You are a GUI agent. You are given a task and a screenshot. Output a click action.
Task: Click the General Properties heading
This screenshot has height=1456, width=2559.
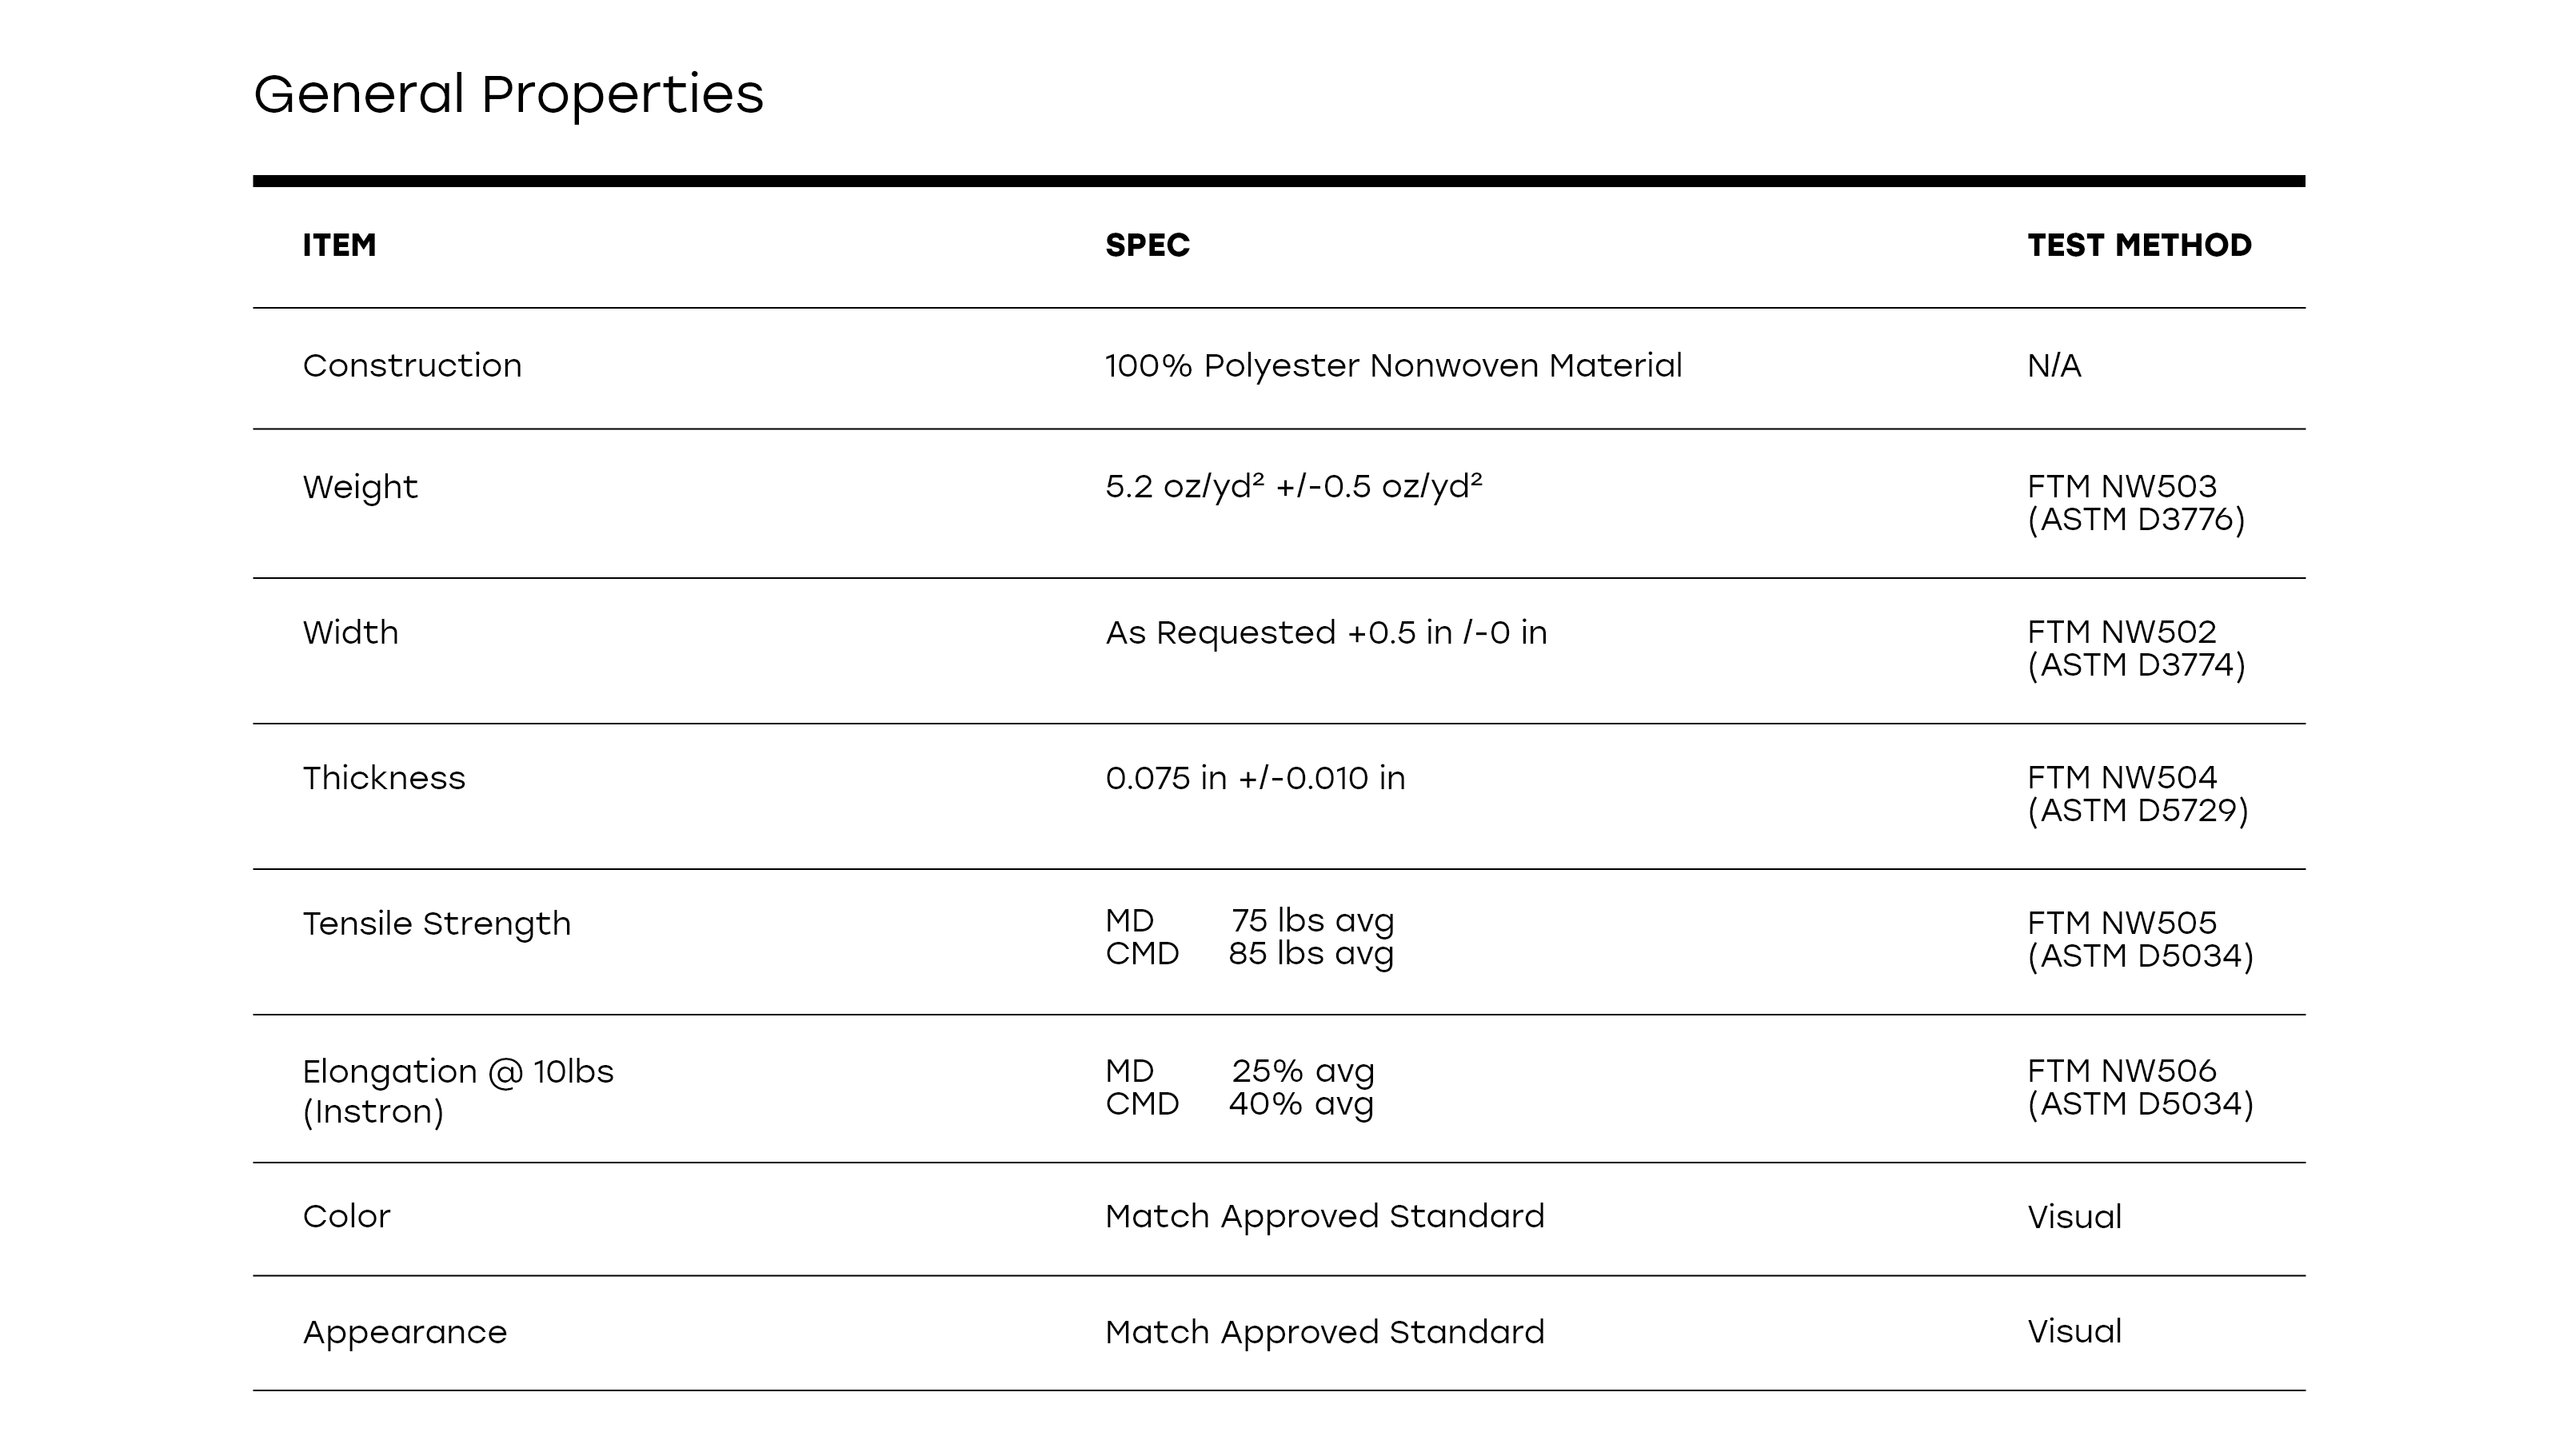508,95
